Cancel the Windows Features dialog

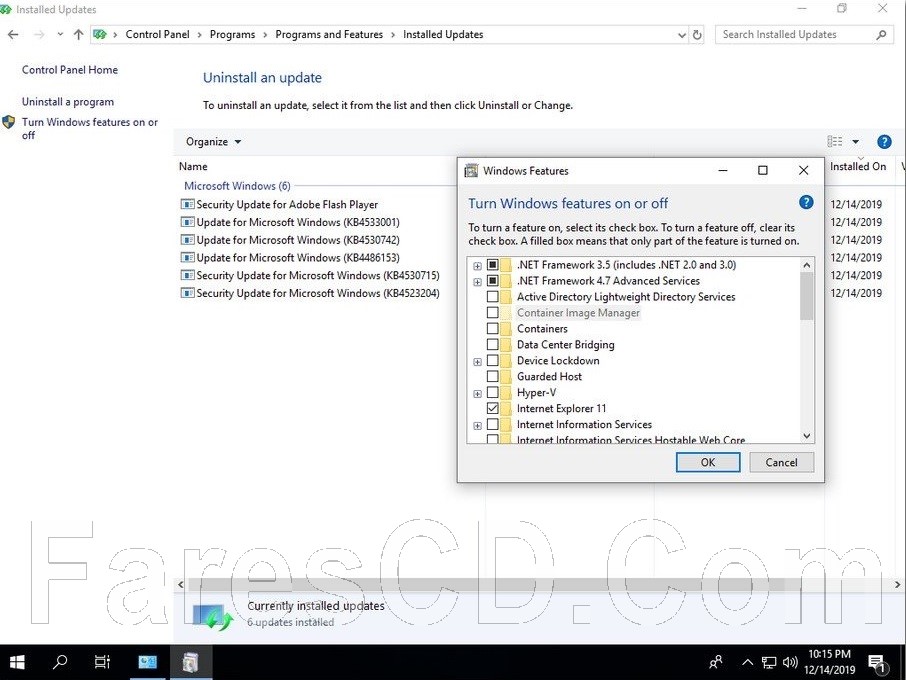pyautogui.click(x=781, y=462)
